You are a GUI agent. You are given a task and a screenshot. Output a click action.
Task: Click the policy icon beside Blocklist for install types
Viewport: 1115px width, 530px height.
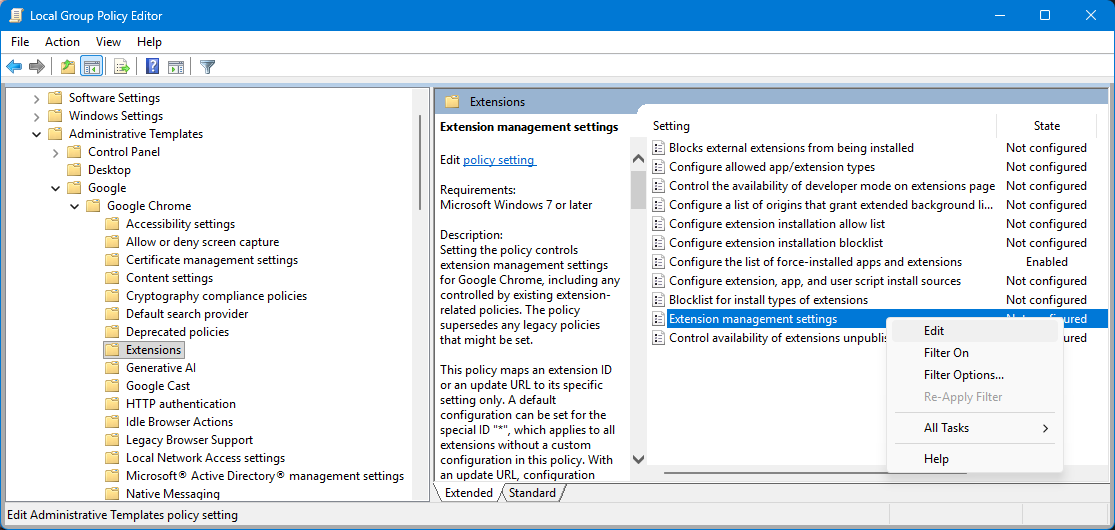[658, 300]
